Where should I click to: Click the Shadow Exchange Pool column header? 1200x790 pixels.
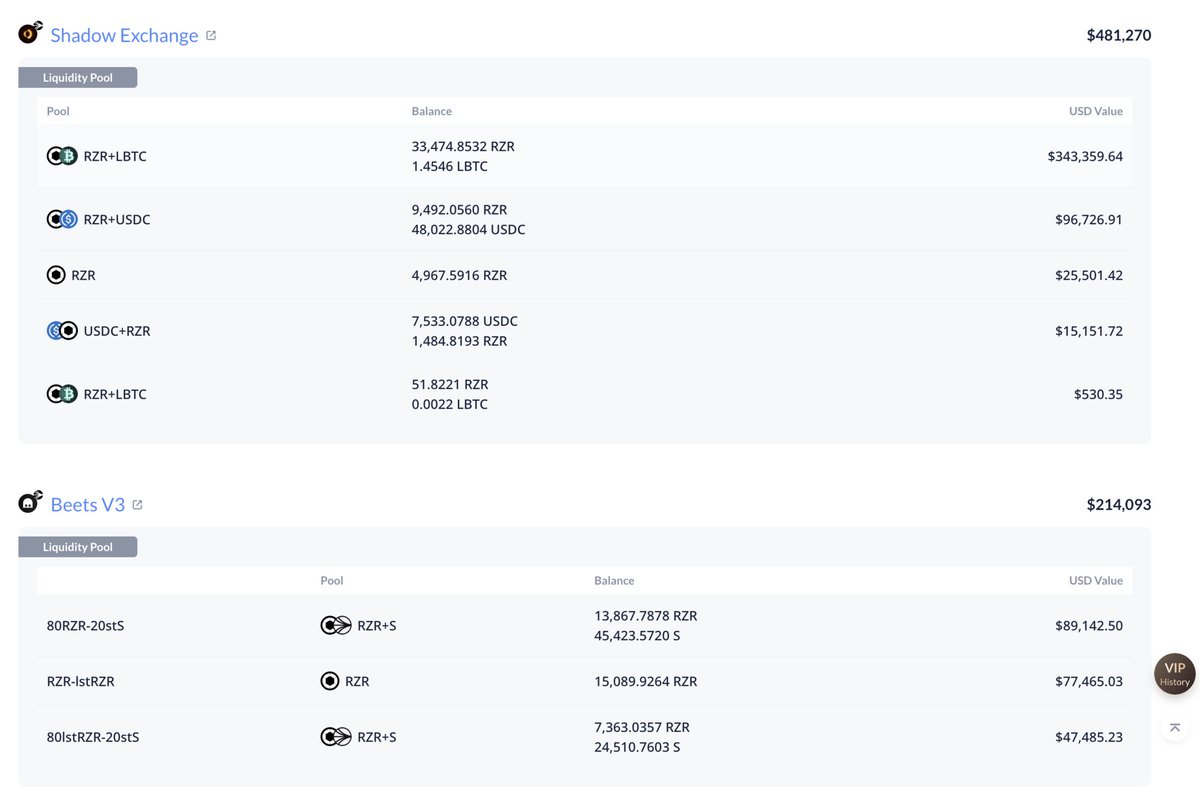[58, 111]
